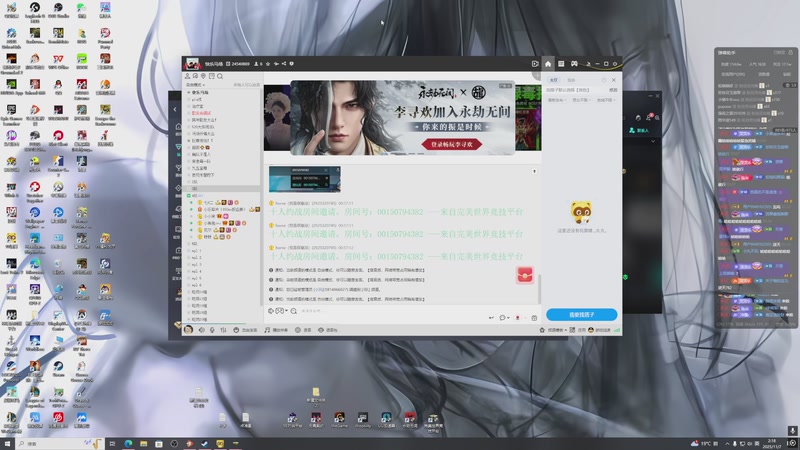
Task: Collapse the root channel 快乐马络
Action: [188, 92]
